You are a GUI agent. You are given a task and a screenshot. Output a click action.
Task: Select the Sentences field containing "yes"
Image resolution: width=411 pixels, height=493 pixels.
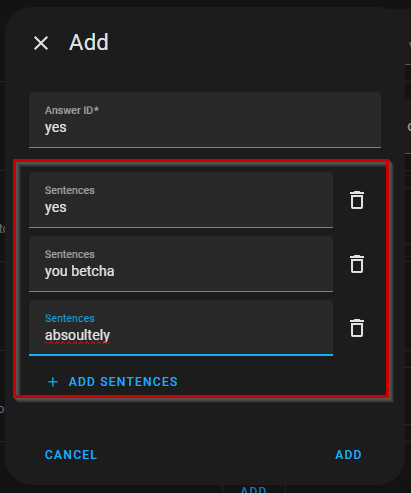[181, 200]
